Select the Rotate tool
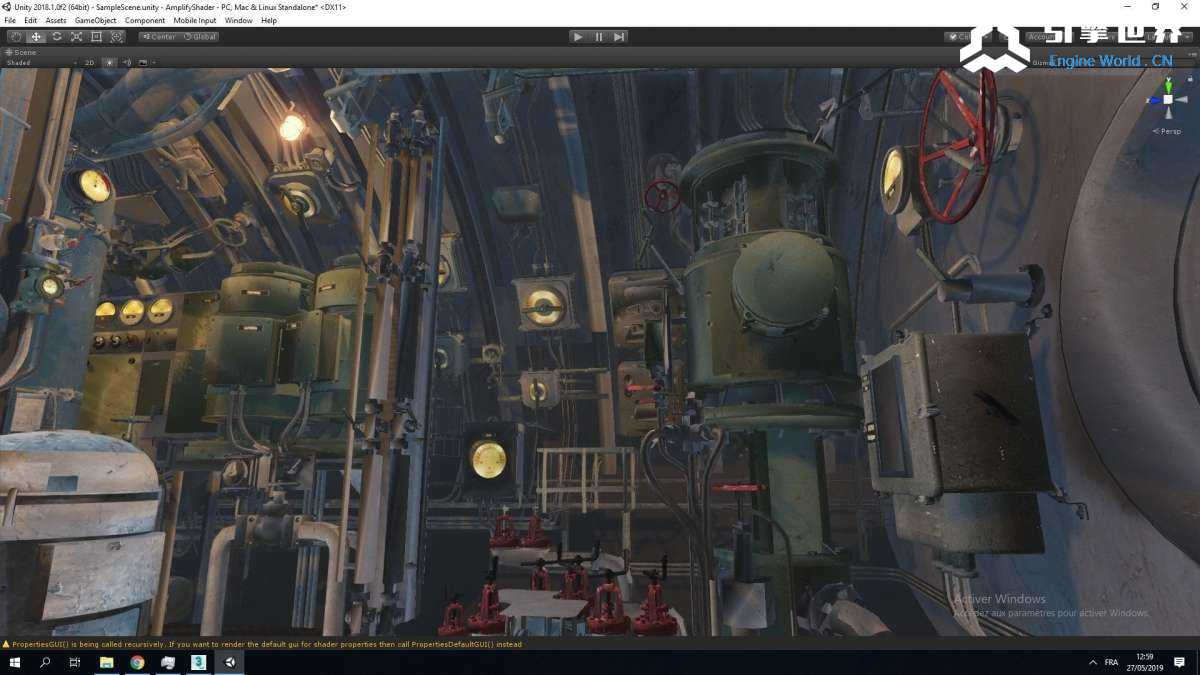The width and height of the screenshot is (1200, 675). (56, 36)
